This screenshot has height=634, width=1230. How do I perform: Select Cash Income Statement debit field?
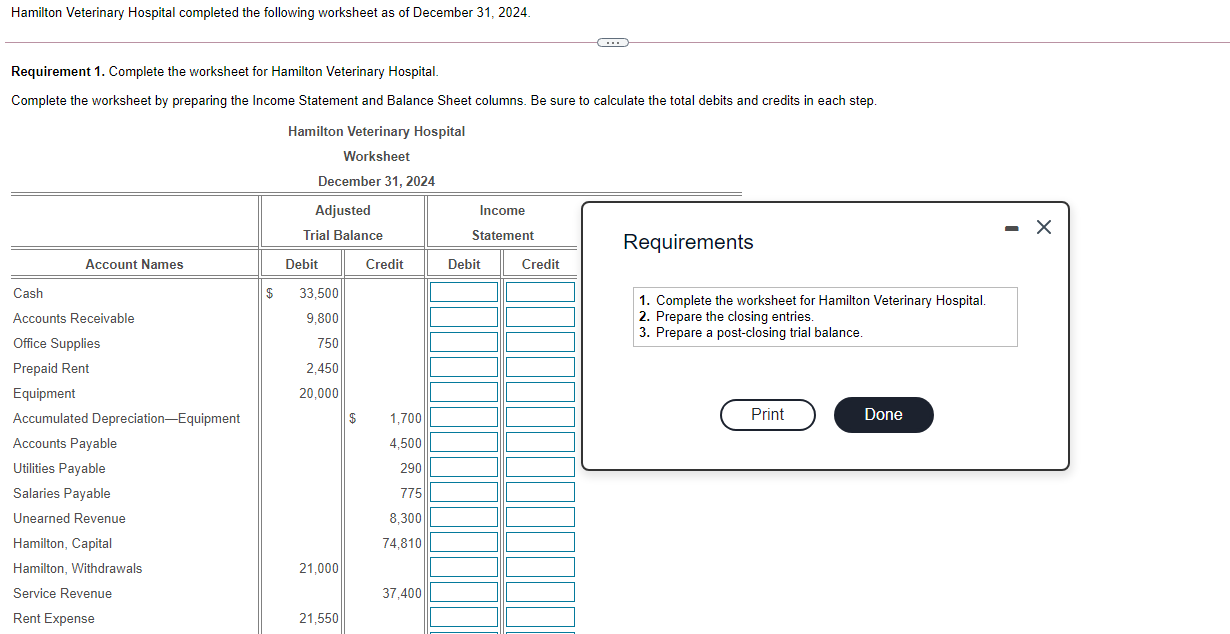(464, 292)
